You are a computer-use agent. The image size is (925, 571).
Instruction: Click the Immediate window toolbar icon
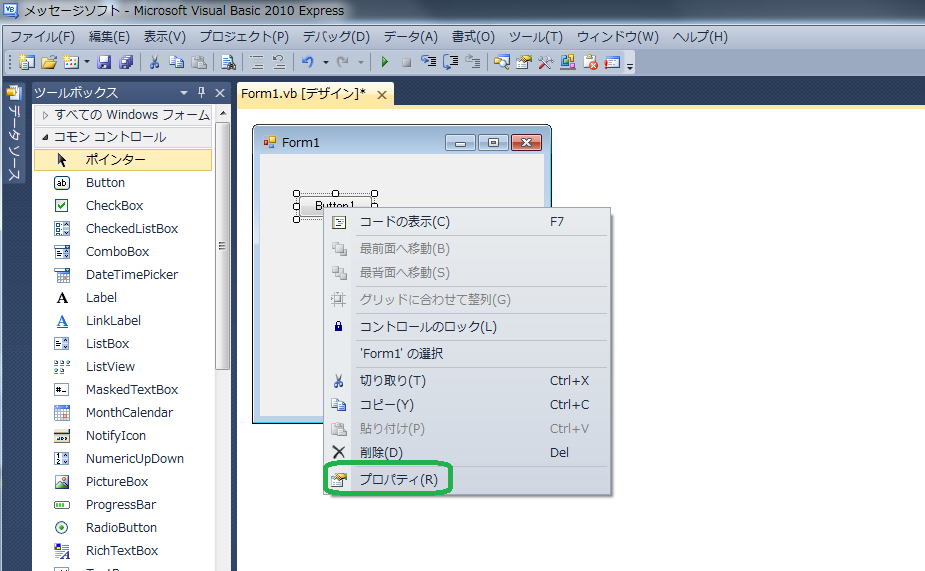click(612, 62)
